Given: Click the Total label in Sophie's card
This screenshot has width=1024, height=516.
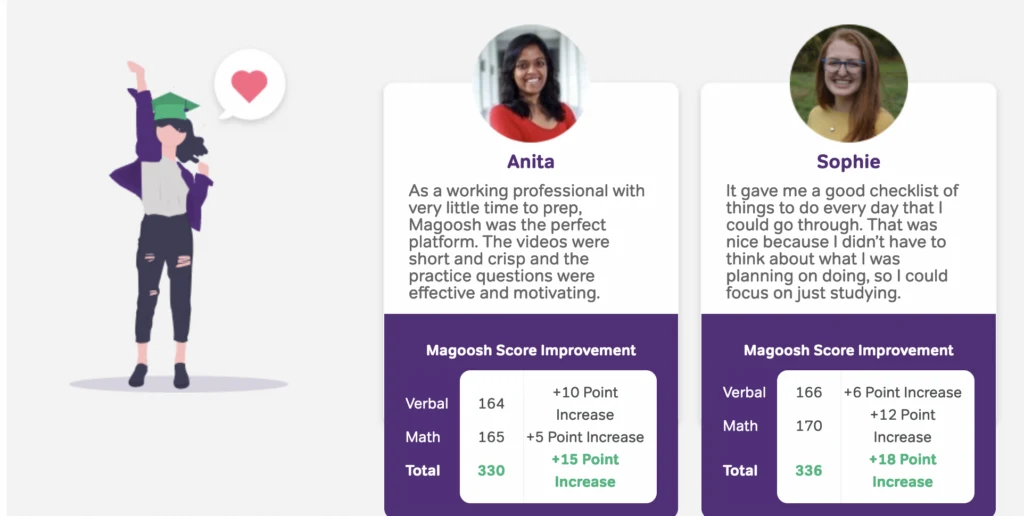Looking at the screenshot, I should pos(740,470).
